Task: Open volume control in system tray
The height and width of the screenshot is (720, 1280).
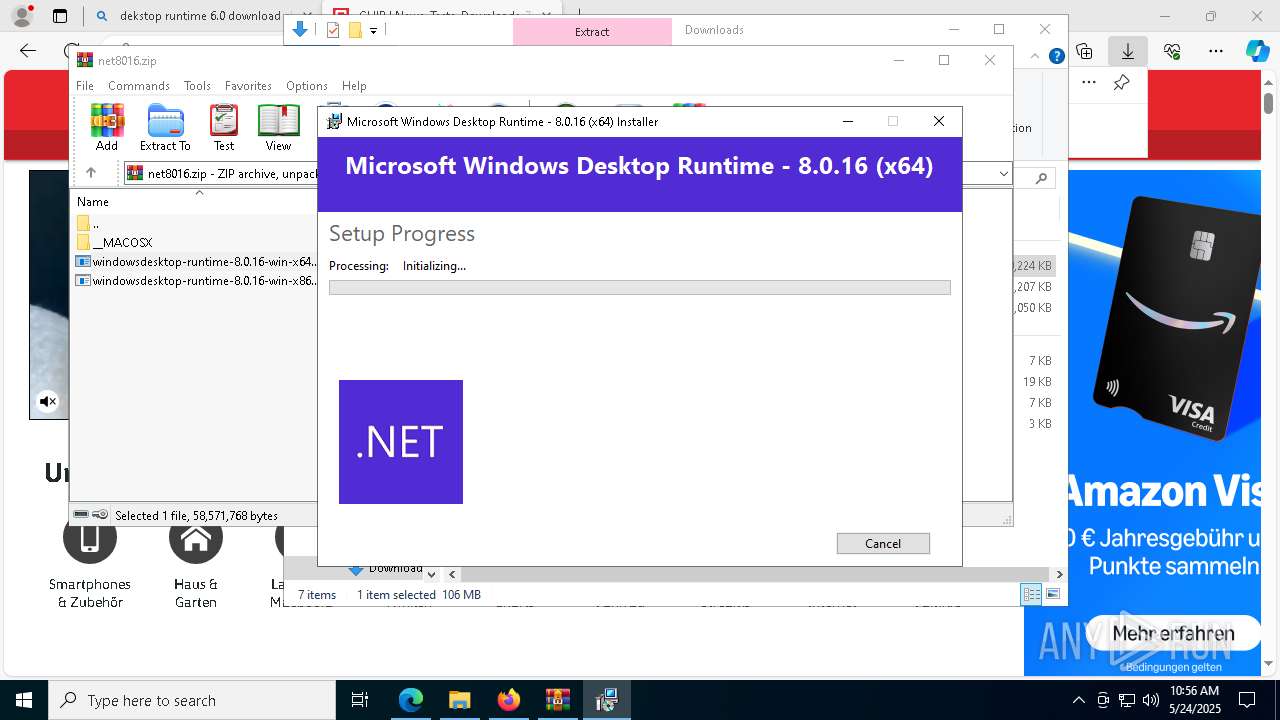Action: click(x=1151, y=700)
